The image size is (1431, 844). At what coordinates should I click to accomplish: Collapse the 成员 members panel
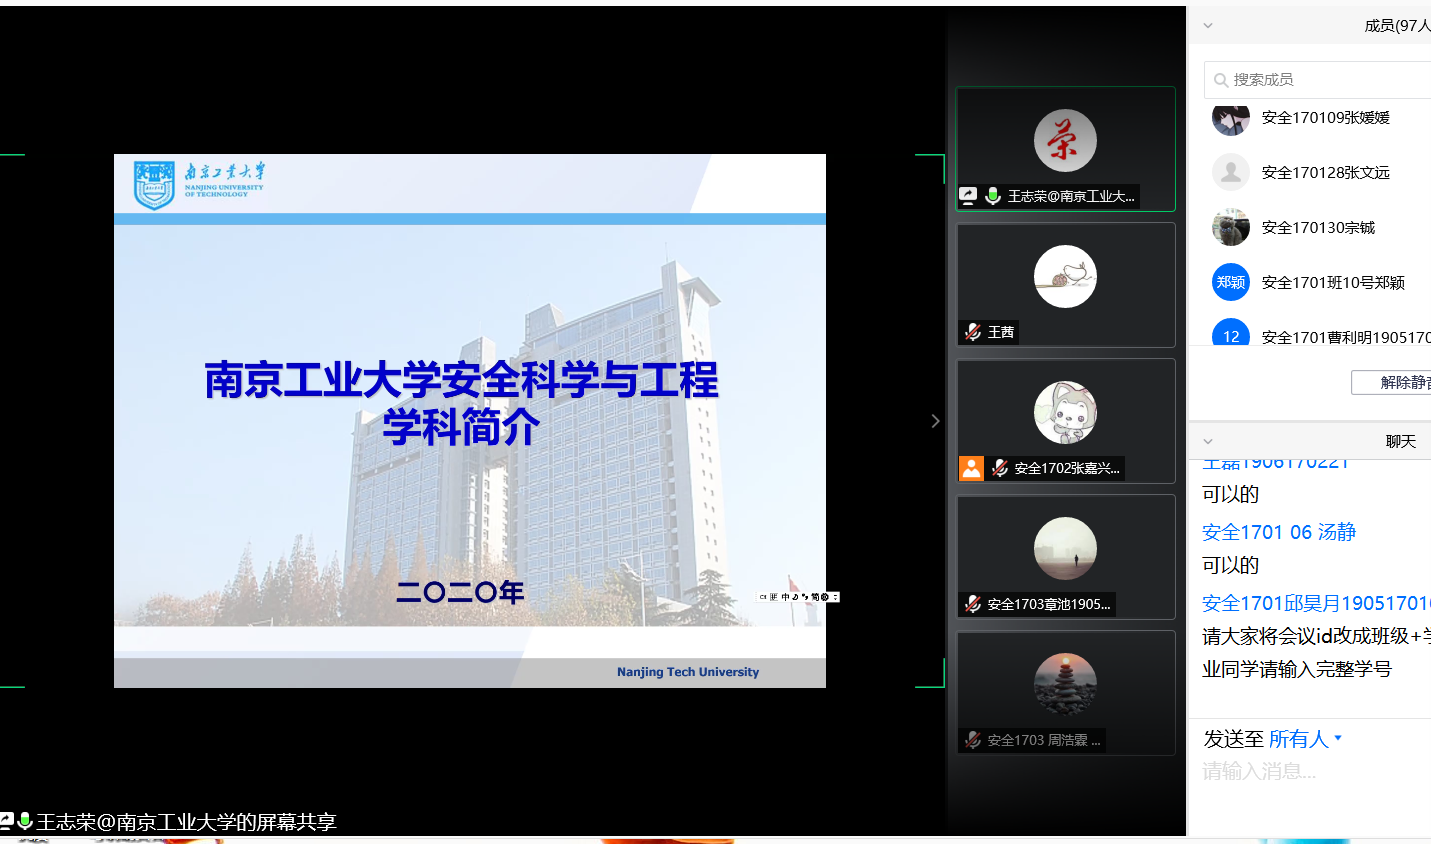click(x=1208, y=25)
